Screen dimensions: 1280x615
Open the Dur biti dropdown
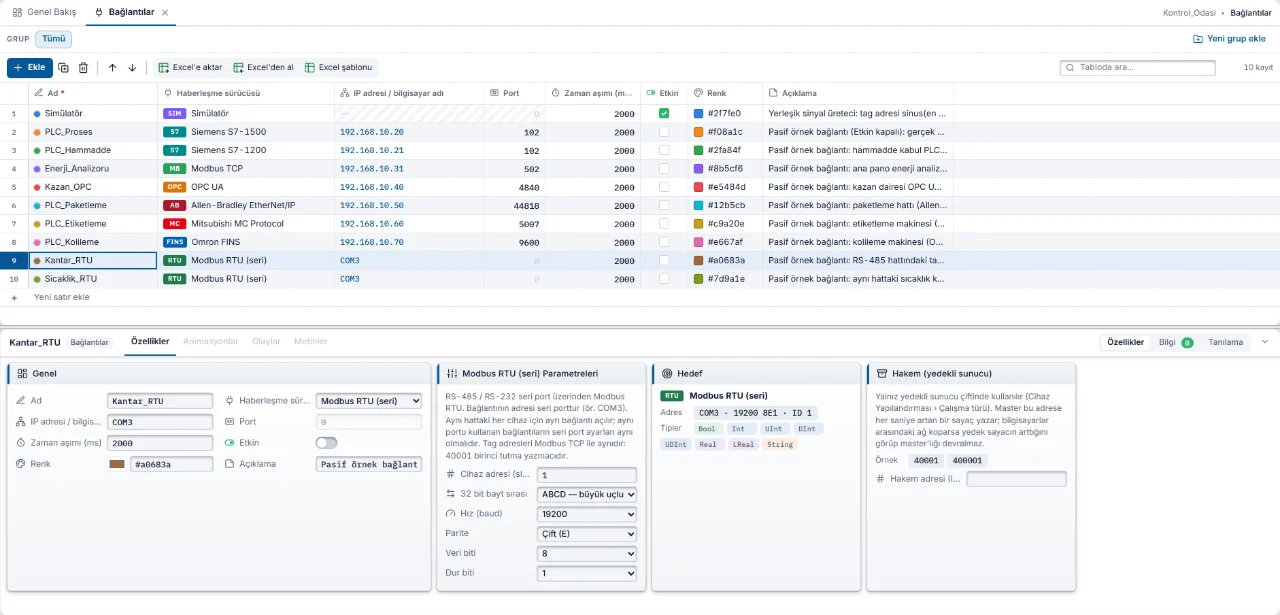point(587,574)
